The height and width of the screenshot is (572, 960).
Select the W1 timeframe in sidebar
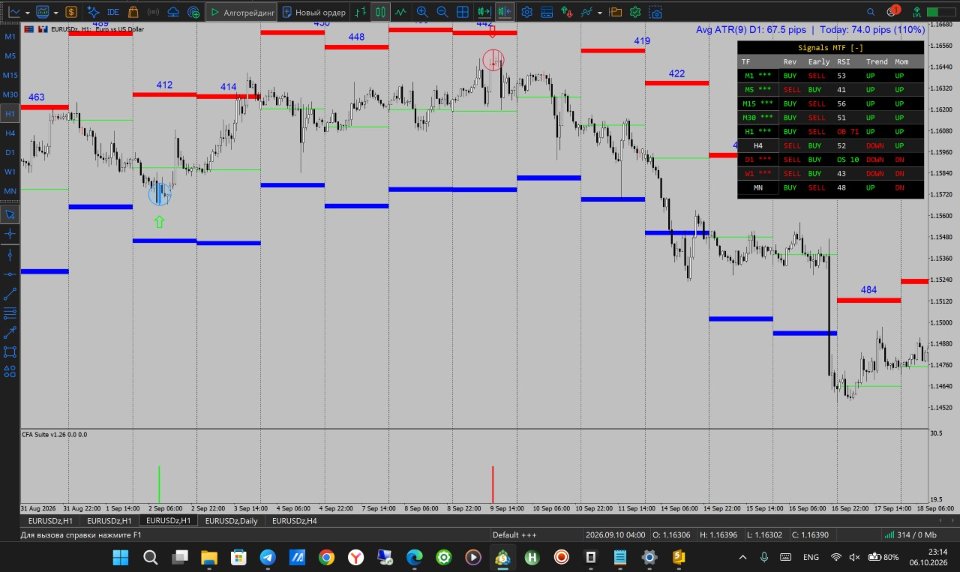[x=10, y=171]
